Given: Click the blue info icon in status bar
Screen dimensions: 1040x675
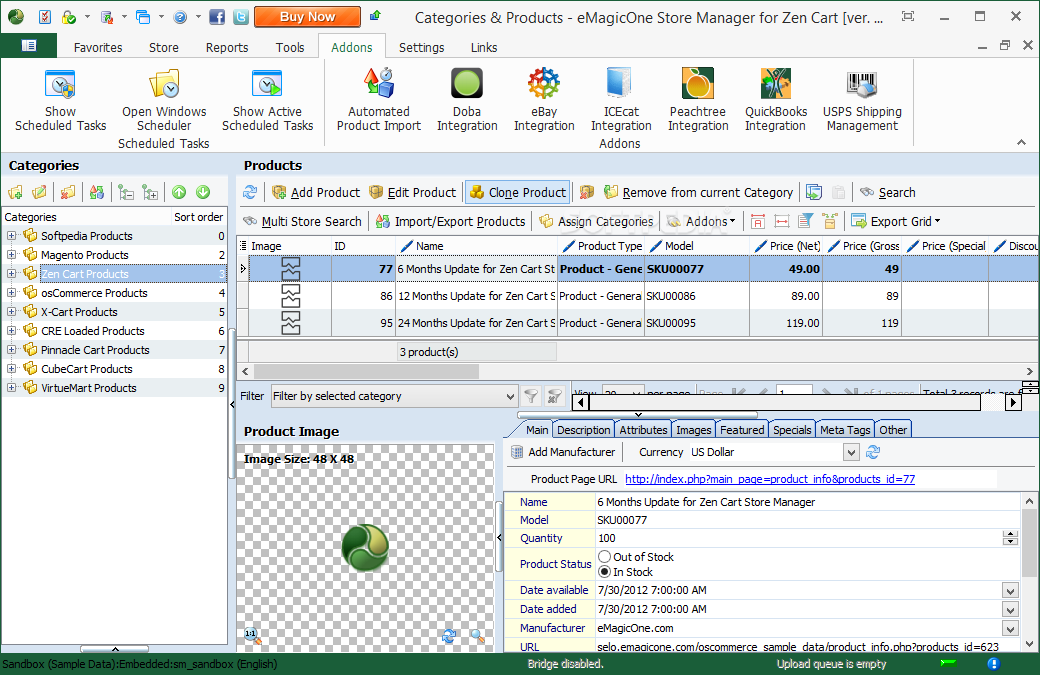Looking at the screenshot, I should pyautogui.click(x=993, y=664).
